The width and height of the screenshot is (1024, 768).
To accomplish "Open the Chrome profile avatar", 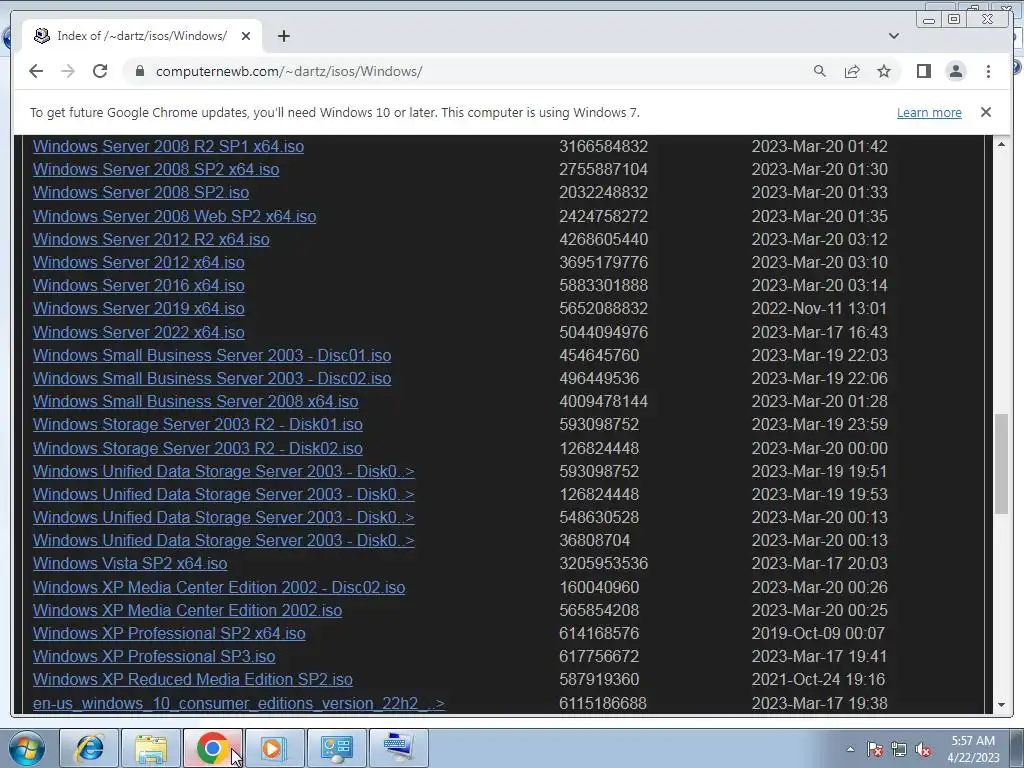I will tap(955, 71).
